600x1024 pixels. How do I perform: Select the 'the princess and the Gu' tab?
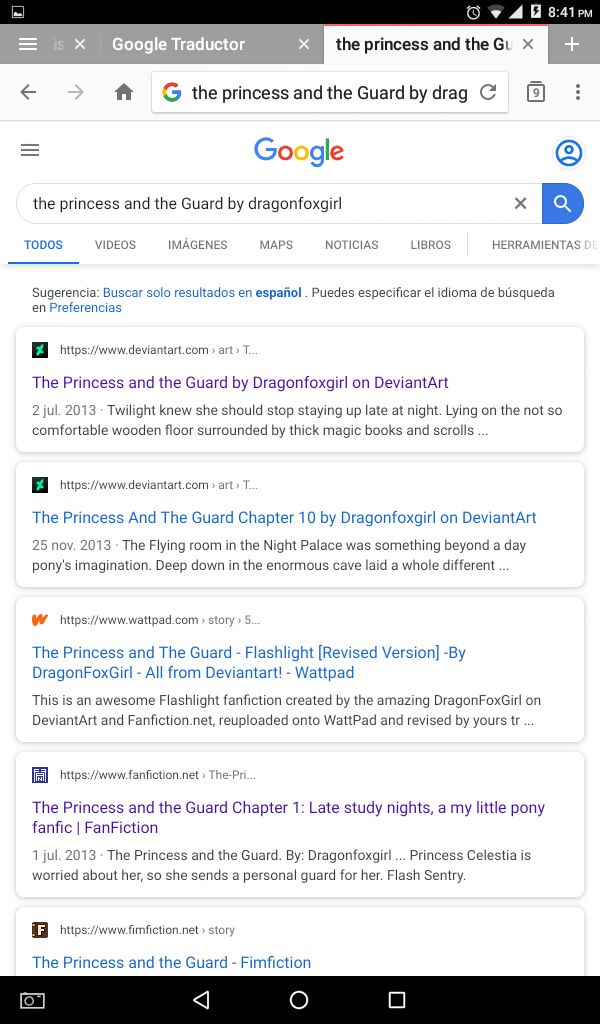[x=424, y=44]
